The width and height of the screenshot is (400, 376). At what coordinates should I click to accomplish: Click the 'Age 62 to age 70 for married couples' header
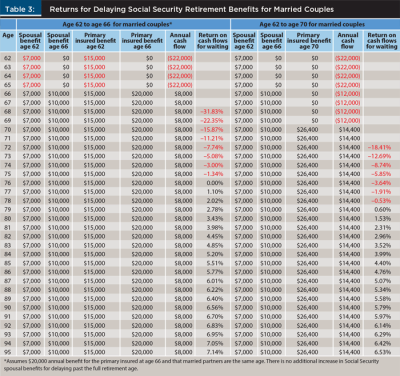tap(312, 24)
